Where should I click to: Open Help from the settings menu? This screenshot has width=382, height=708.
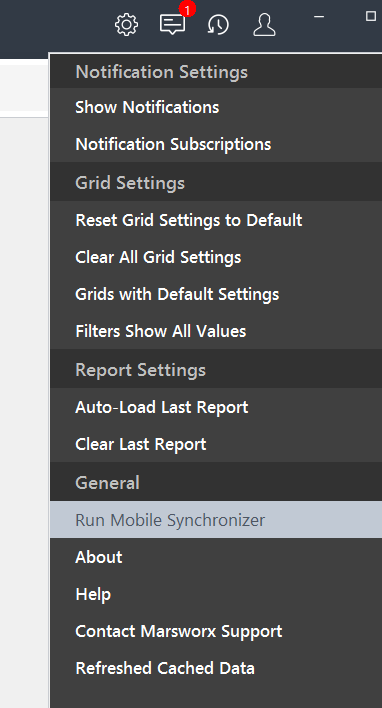216,594
